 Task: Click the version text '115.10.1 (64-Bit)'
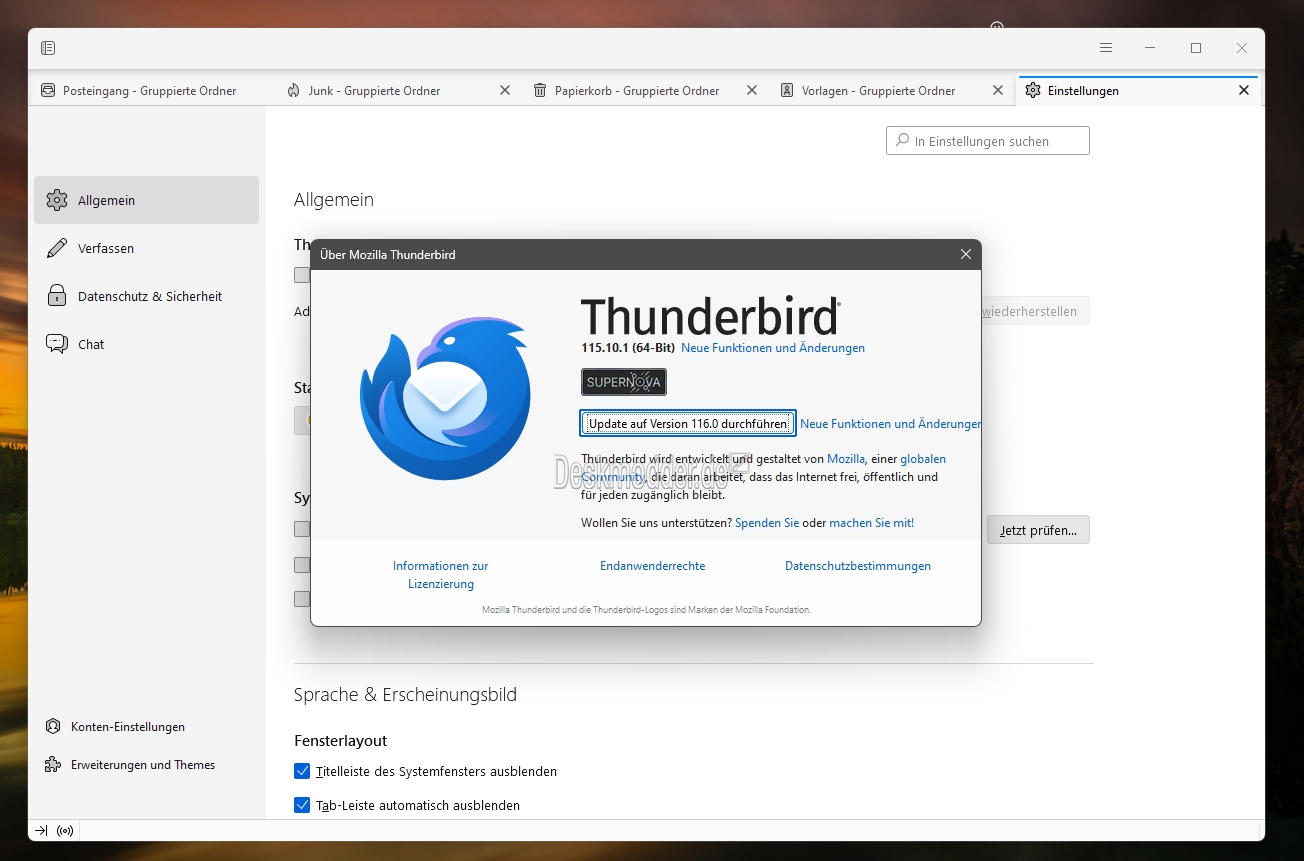628,348
